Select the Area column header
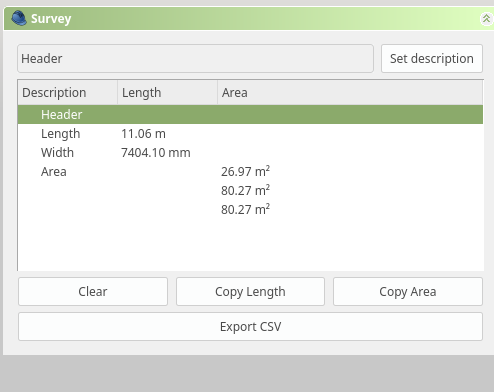This screenshot has width=494, height=392. [x=350, y=92]
